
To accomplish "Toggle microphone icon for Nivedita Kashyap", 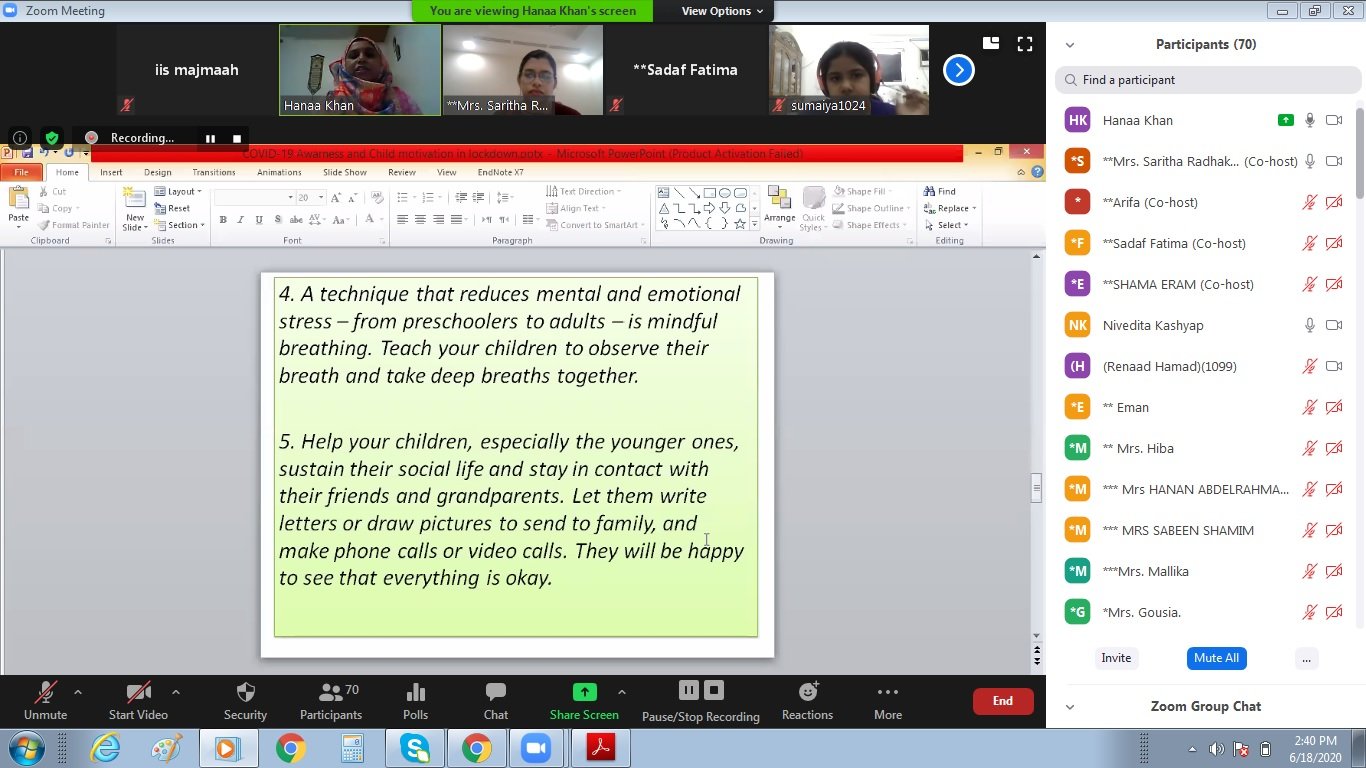I will coord(1310,325).
